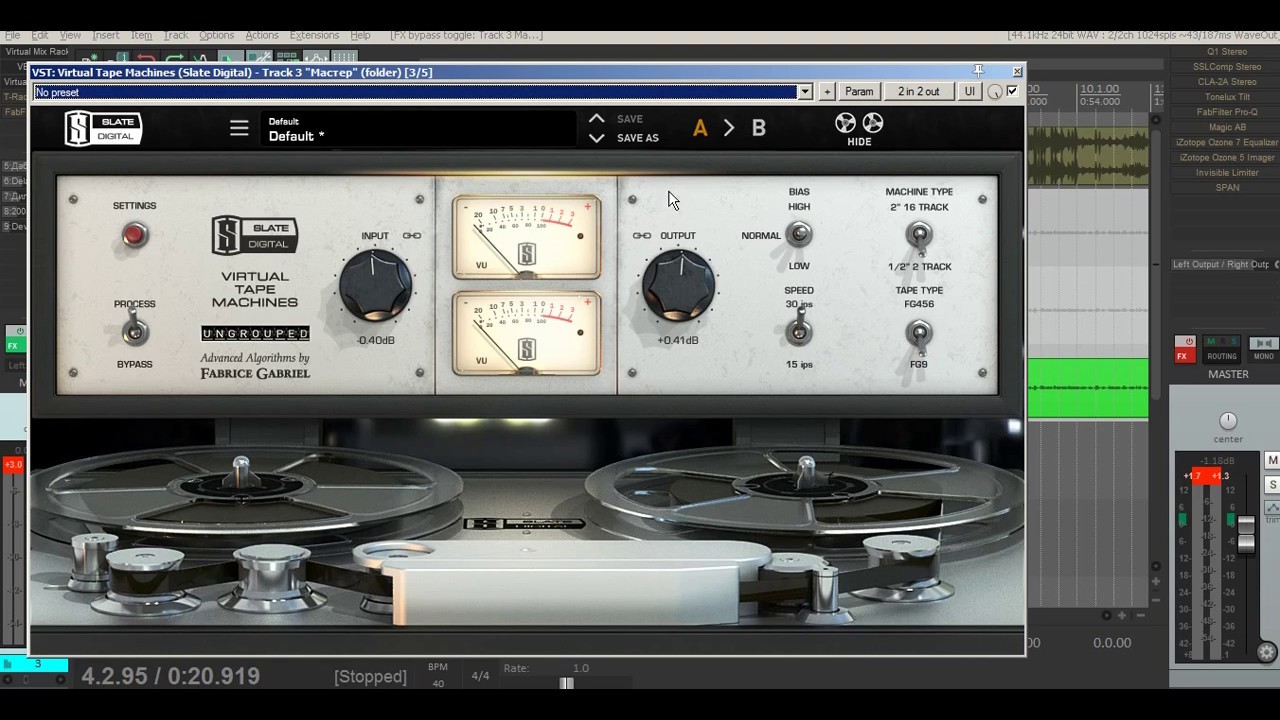
Task: Open the preset dropdown arrow
Action: point(804,92)
